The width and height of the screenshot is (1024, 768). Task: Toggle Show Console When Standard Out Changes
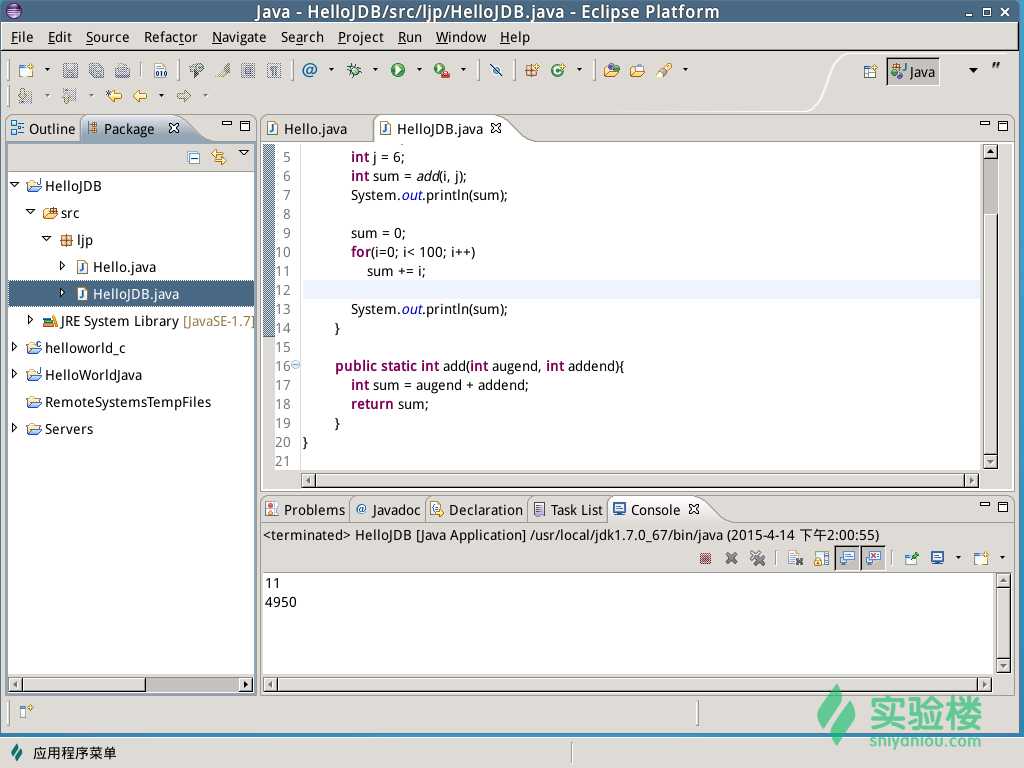point(847,558)
